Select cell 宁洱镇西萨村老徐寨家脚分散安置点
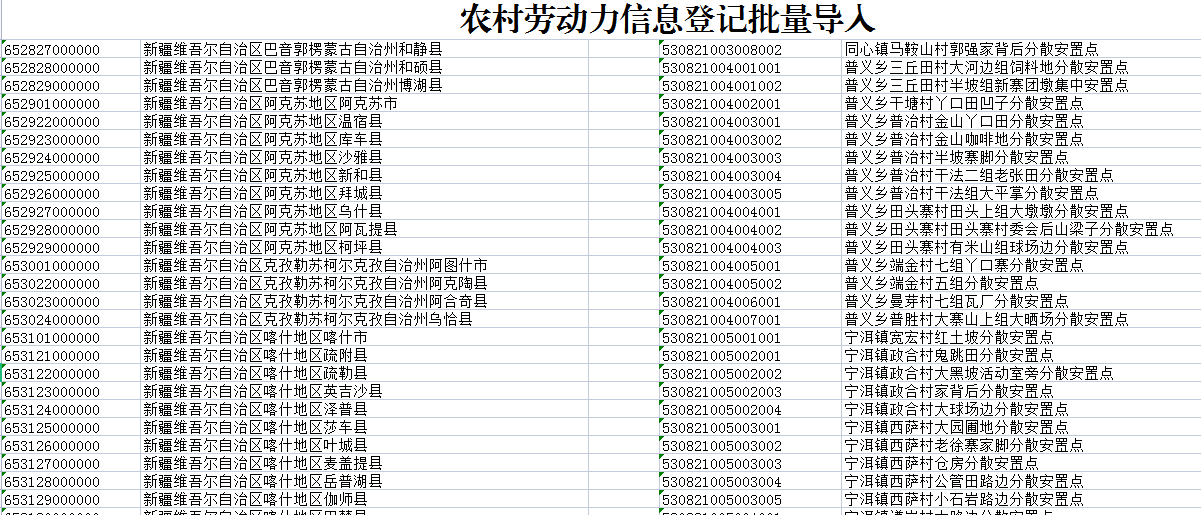 1021,446
